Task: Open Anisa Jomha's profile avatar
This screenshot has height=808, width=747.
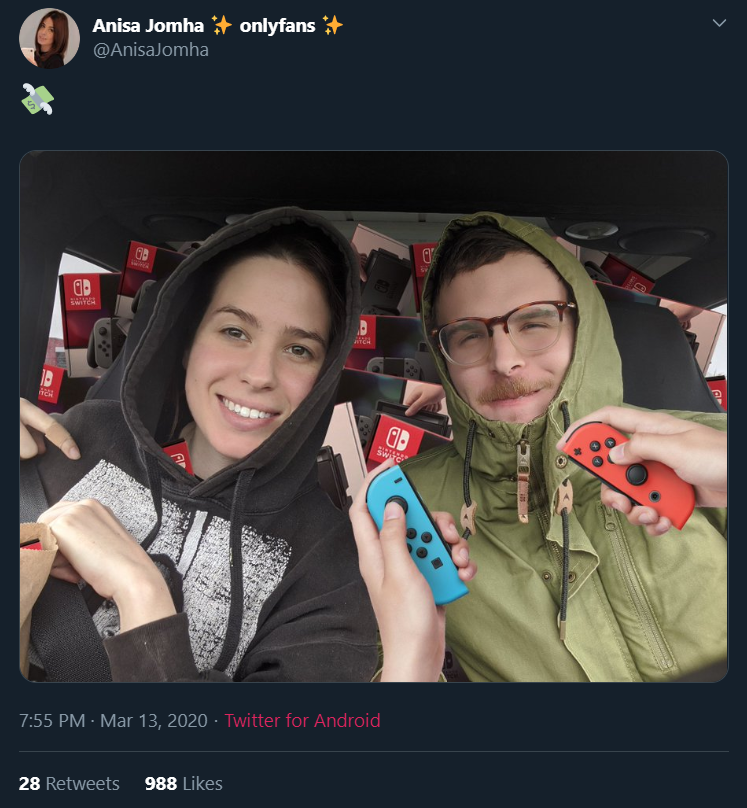Action: pos(49,38)
